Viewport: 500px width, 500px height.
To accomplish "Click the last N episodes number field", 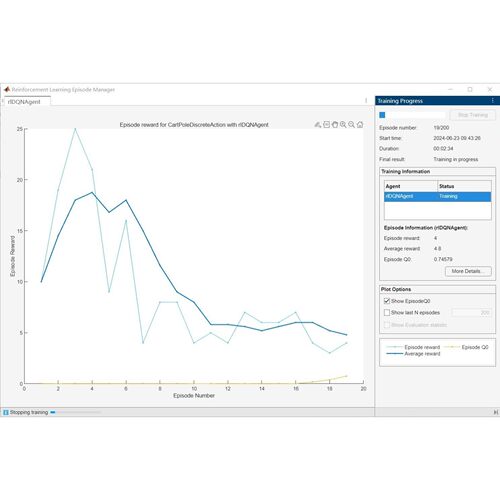I will [471, 313].
